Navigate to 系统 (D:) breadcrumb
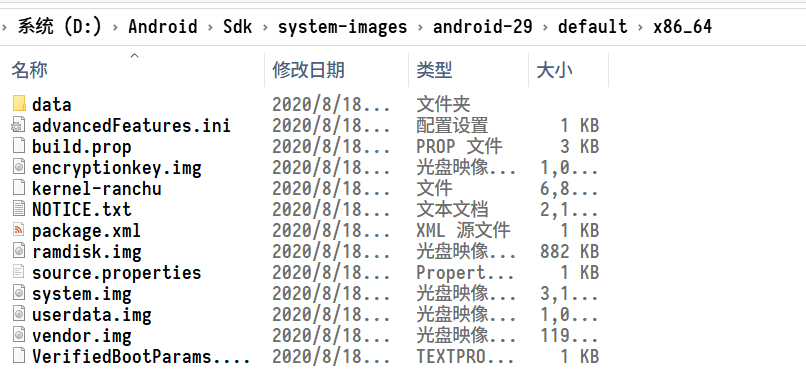The image size is (806, 388). 60,27
